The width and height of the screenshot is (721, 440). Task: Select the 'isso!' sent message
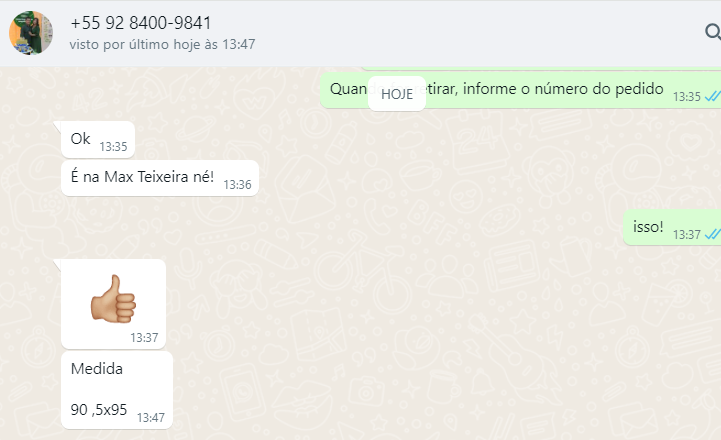click(672, 228)
